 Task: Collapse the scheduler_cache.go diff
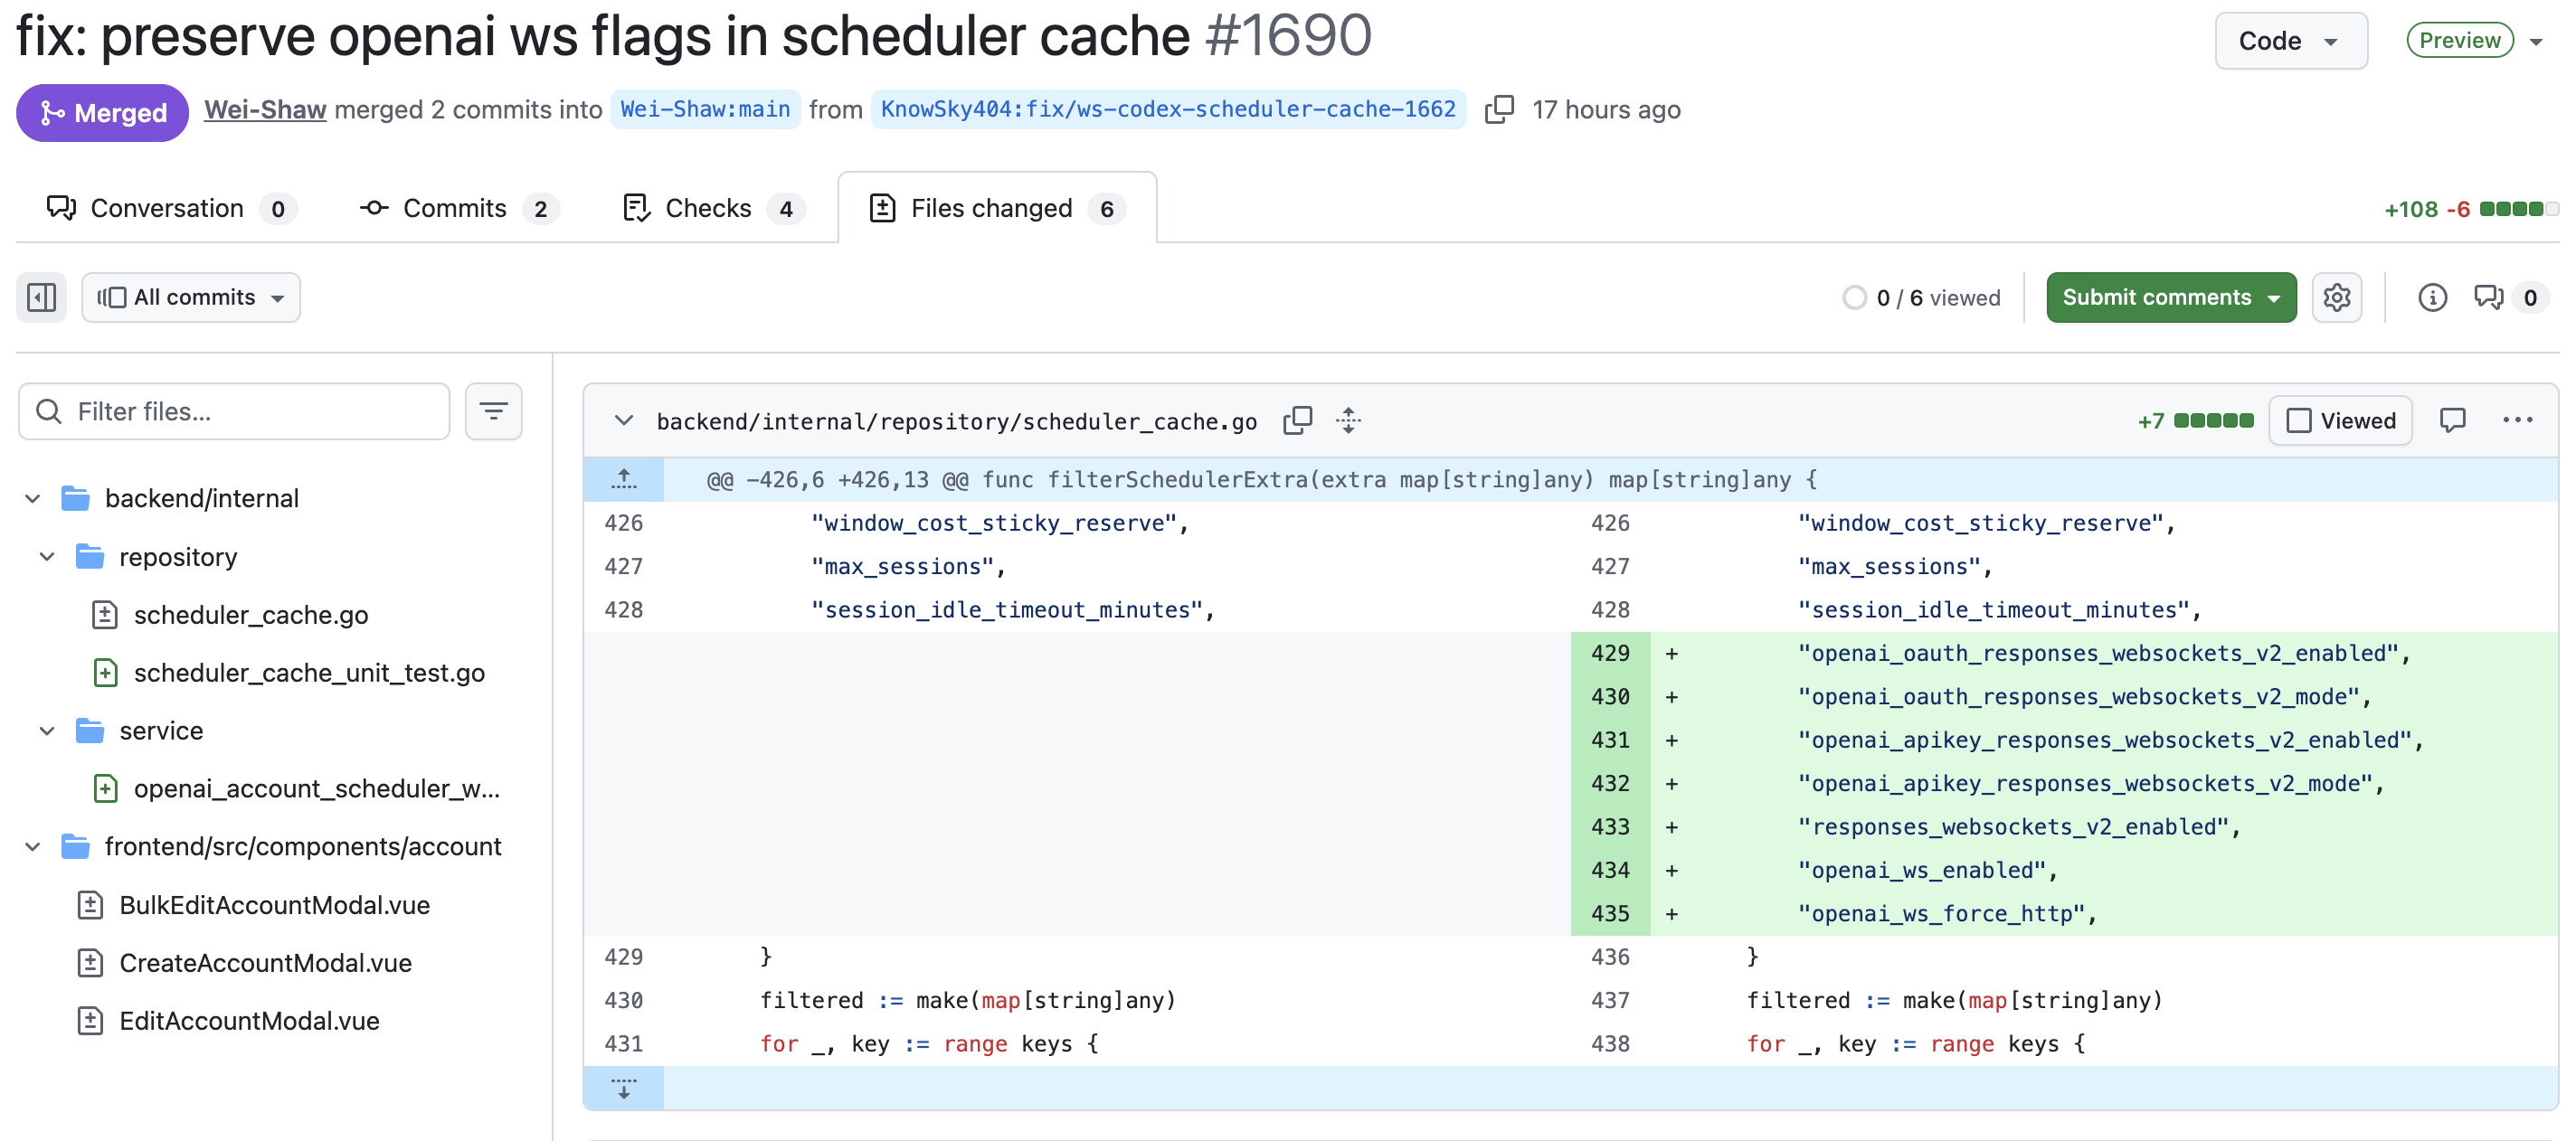click(624, 421)
